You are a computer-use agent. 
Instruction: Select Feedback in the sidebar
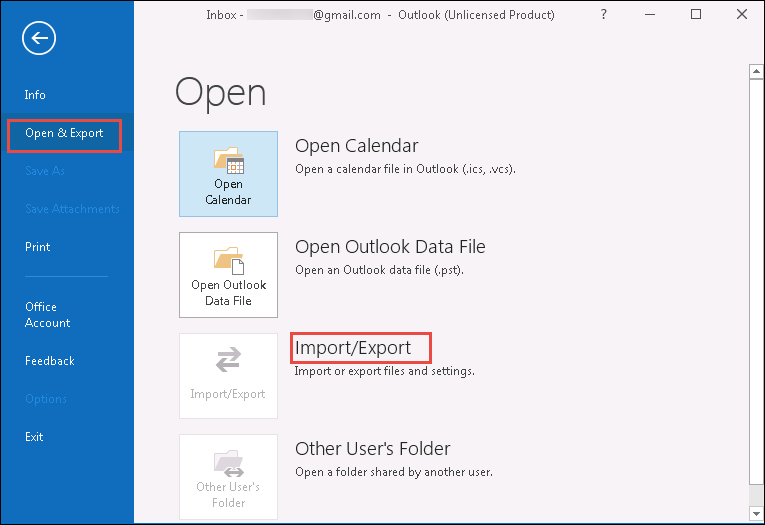tap(49, 361)
